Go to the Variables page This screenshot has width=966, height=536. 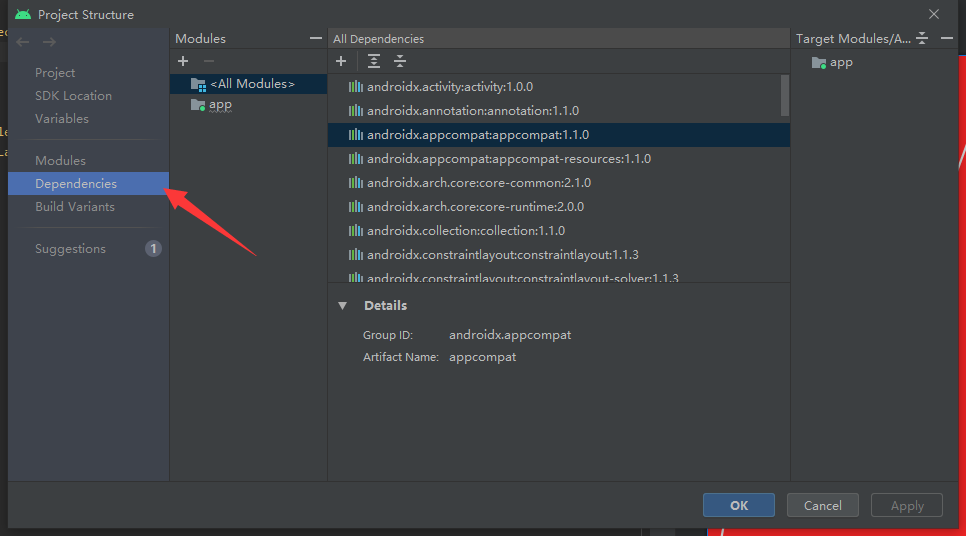(62, 118)
